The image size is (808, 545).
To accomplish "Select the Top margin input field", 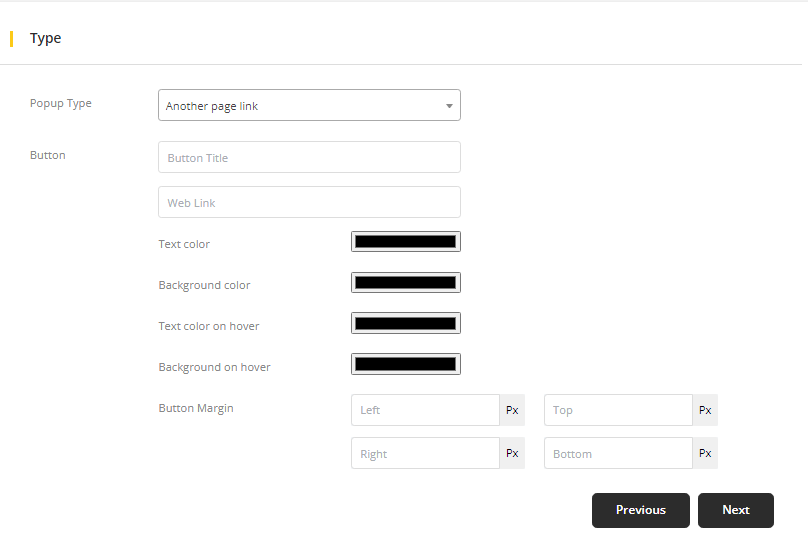I will pyautogui.click(x=618, y=410).
